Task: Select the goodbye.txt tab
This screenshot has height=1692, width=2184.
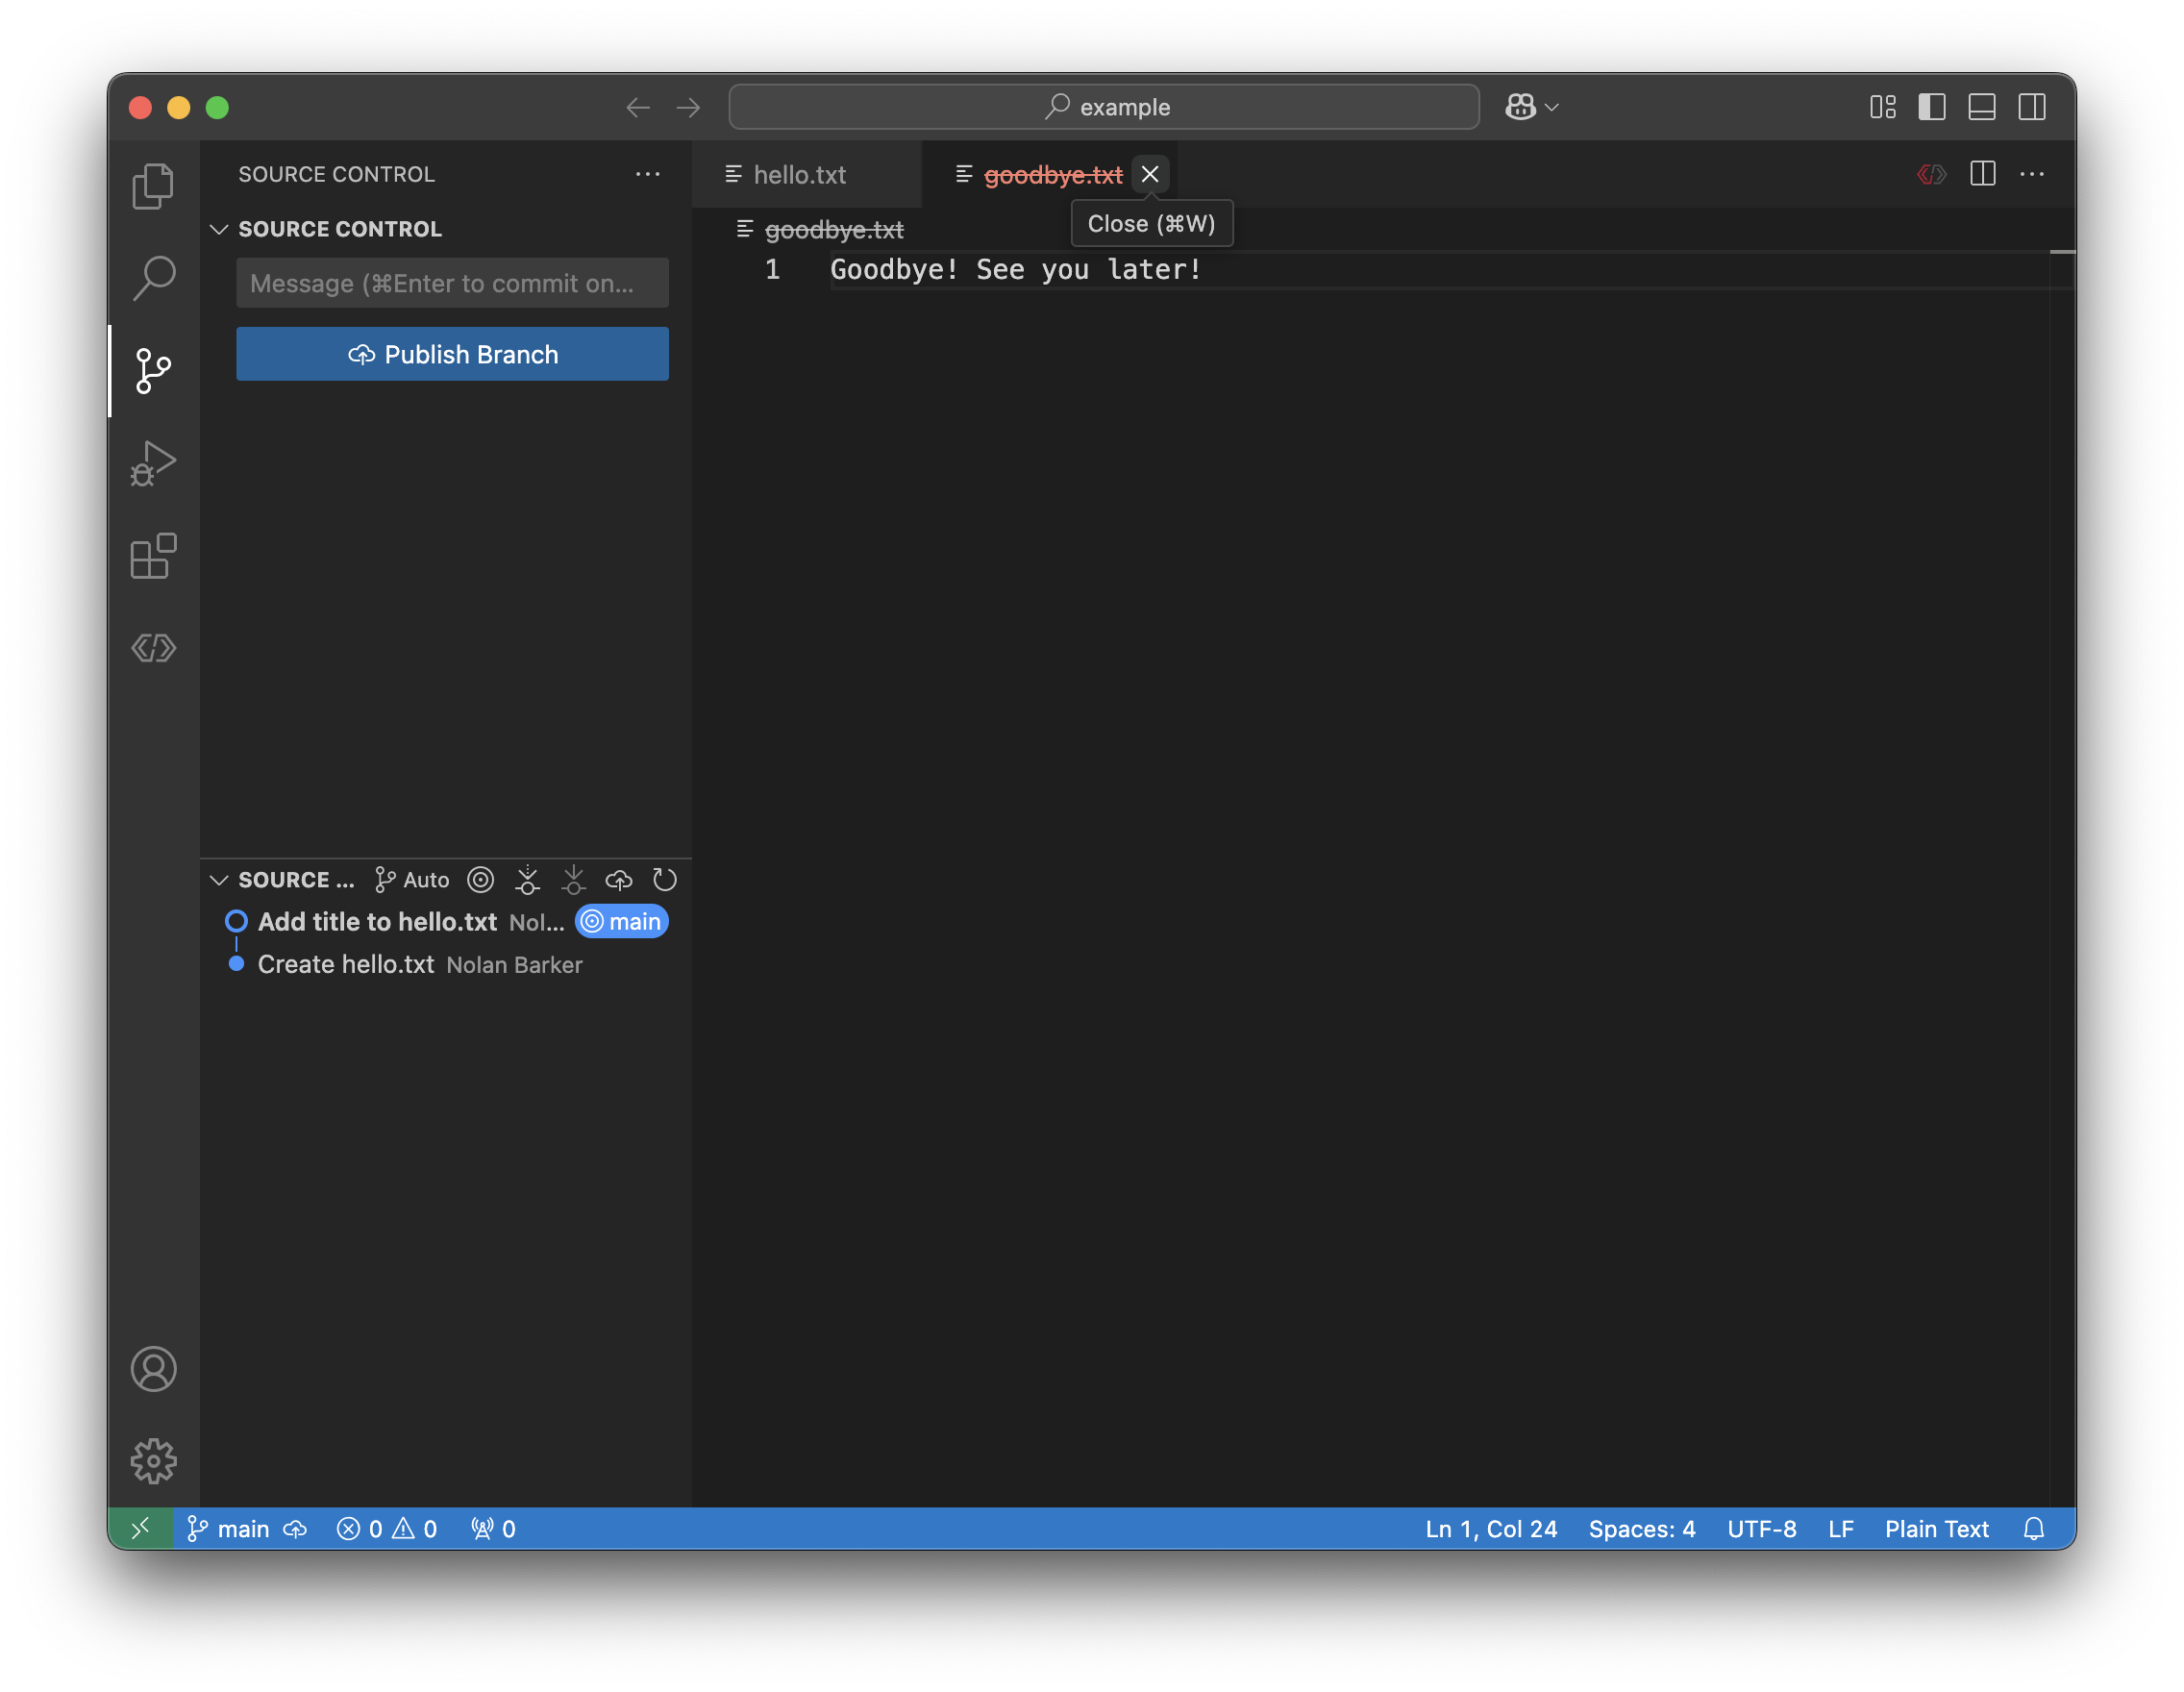Action: tap(1052, 175)
